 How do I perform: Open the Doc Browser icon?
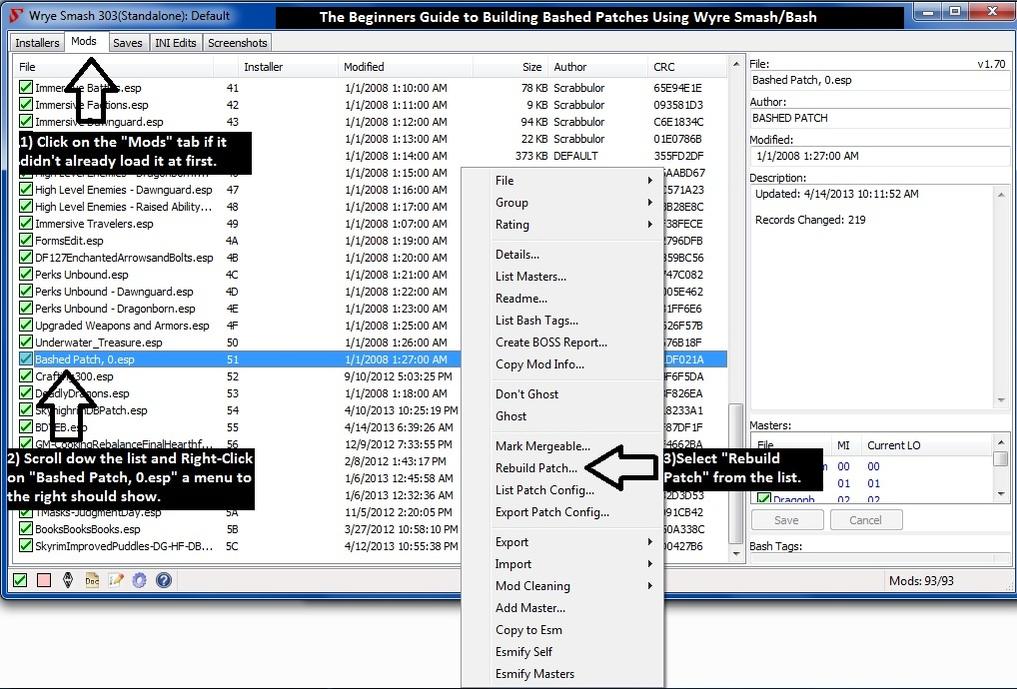[91, 580]
